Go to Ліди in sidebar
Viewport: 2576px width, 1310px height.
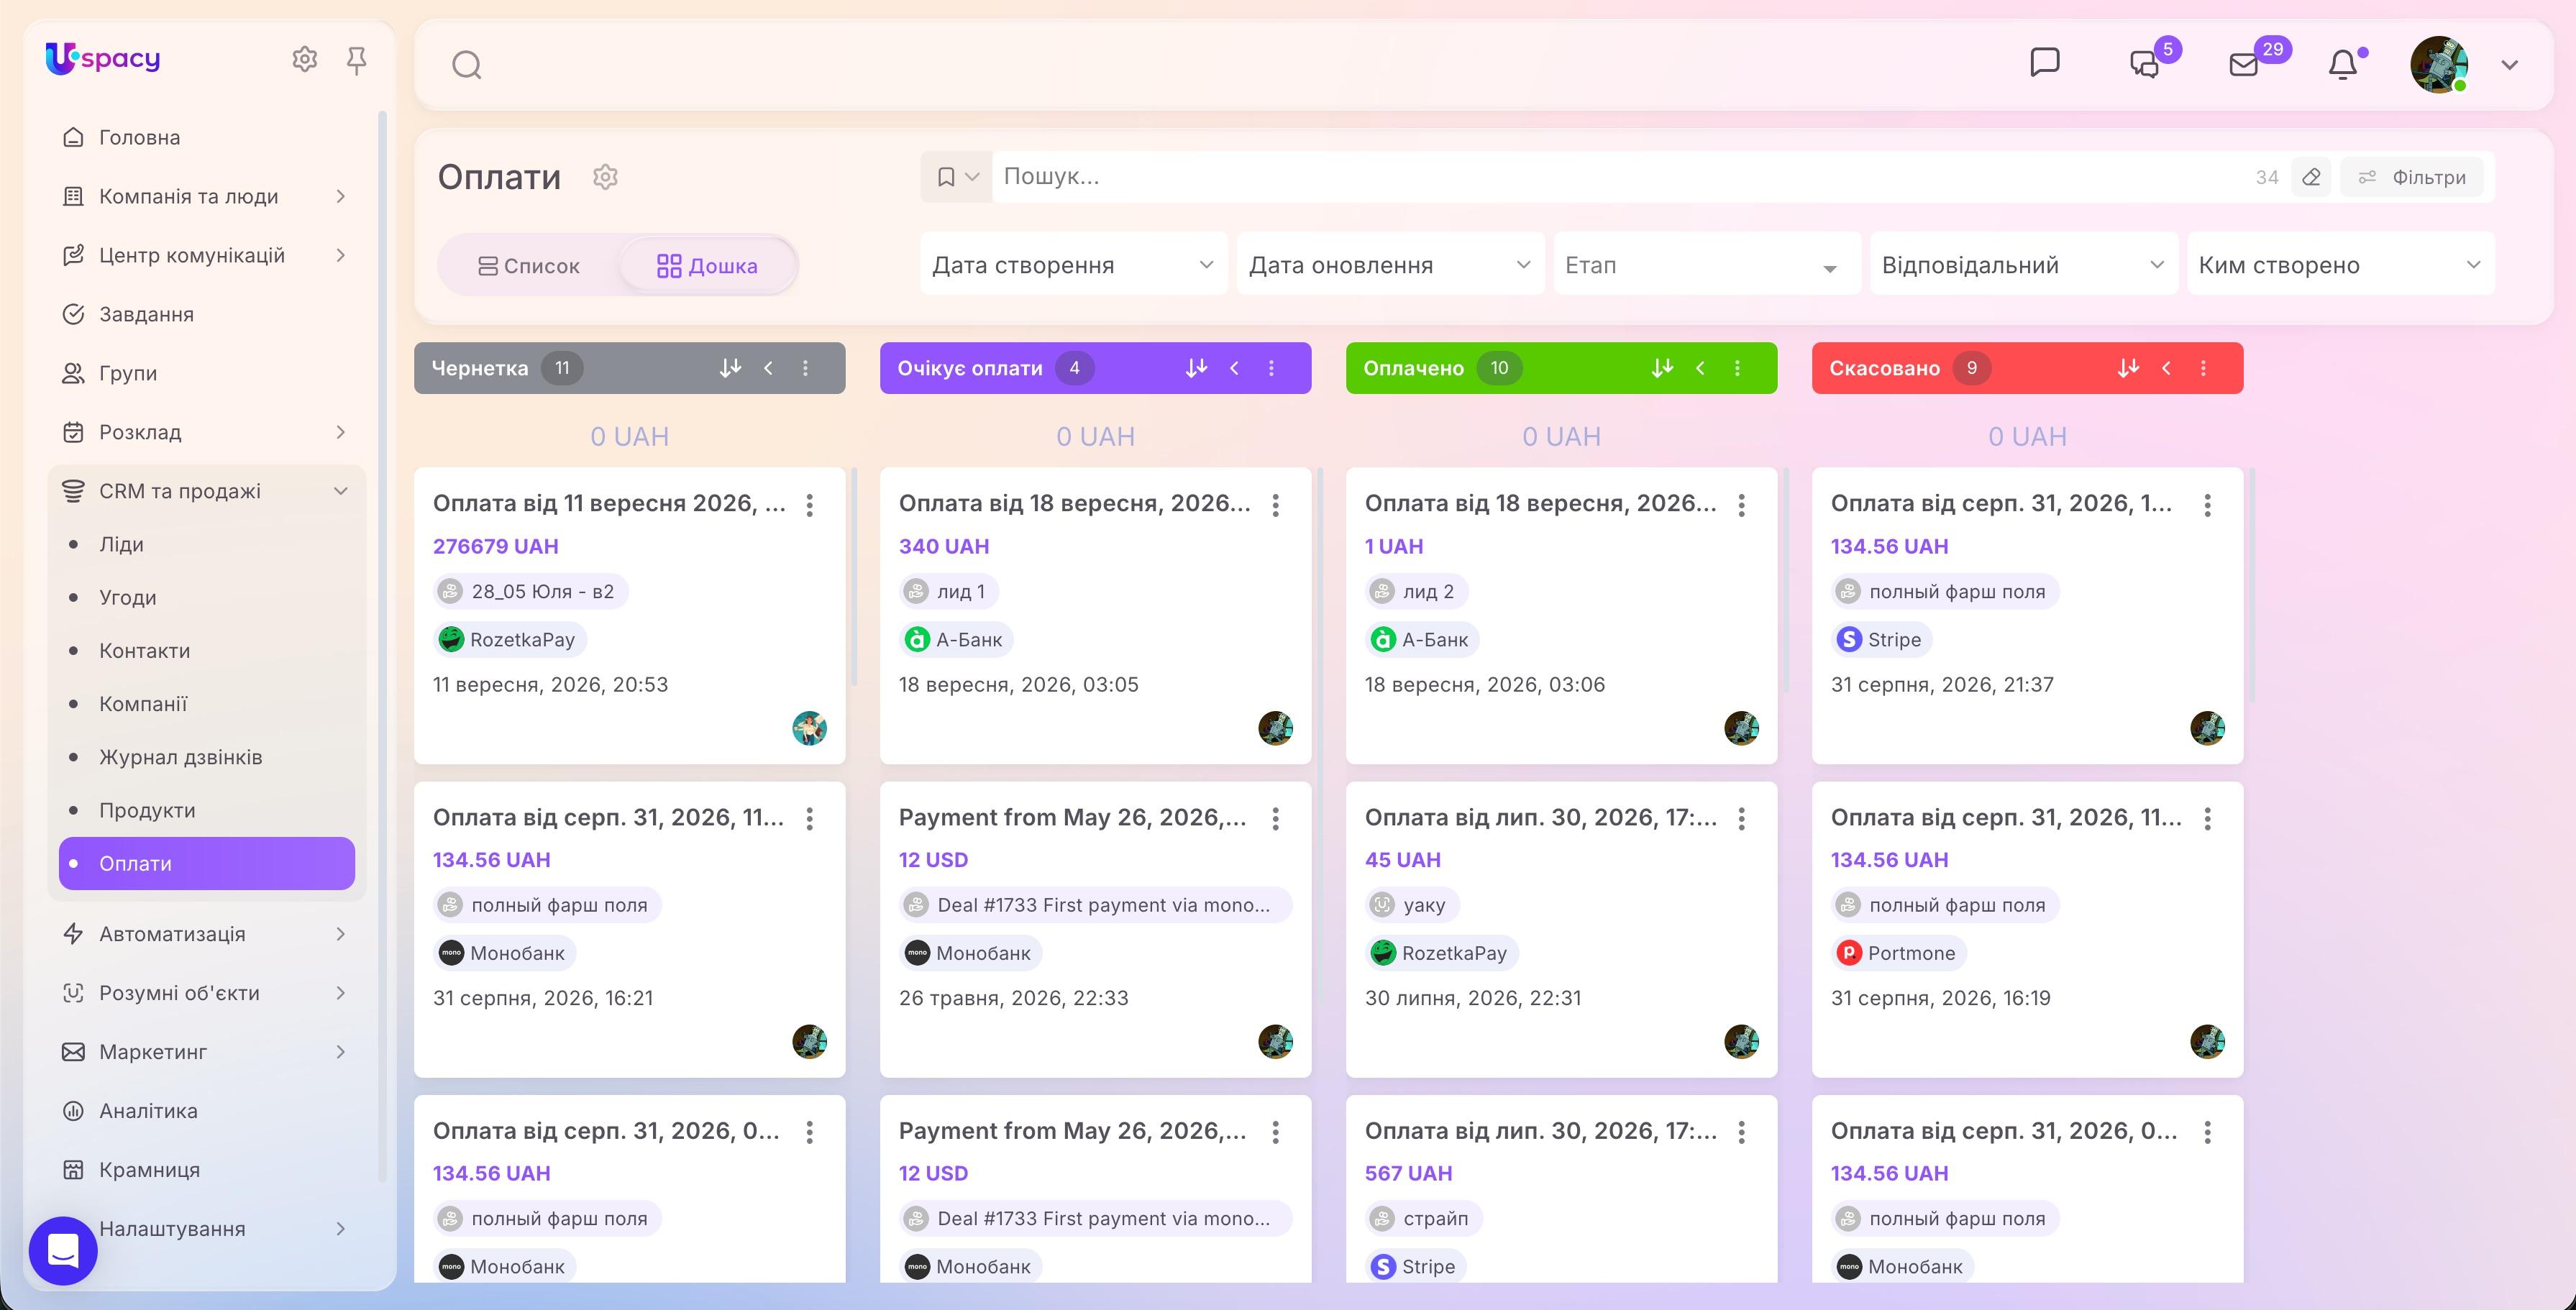(121, 544)
